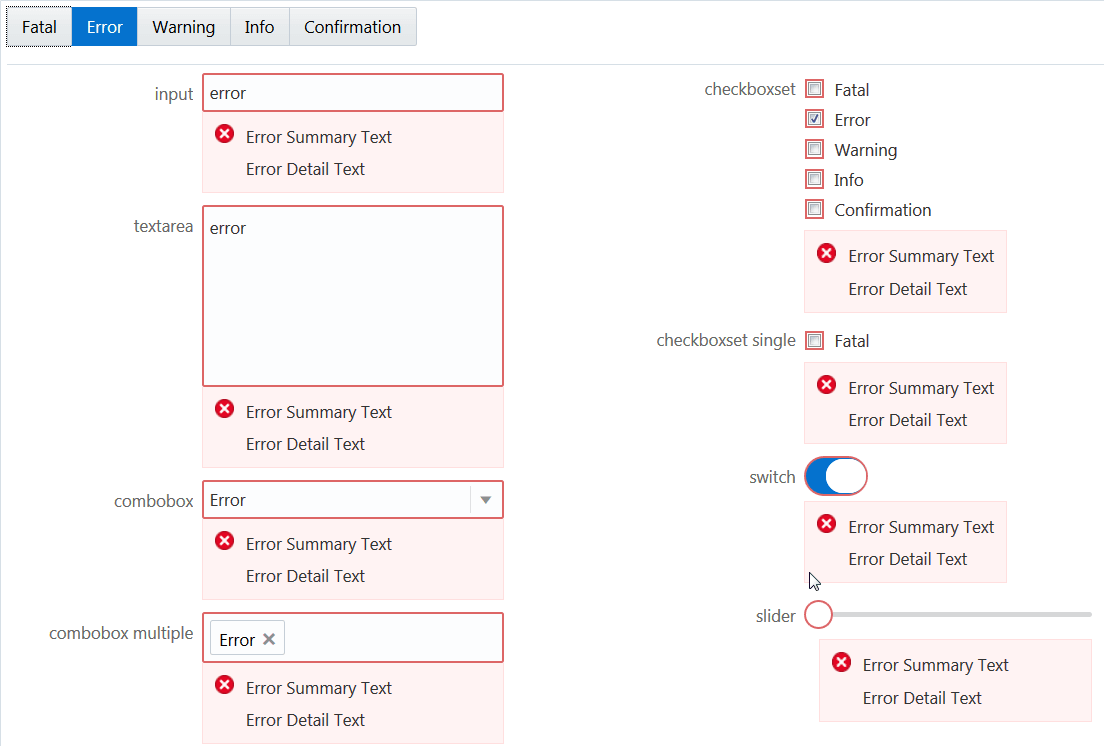This screenshot has height=746, width=1104.
Task: Click the error icon under the textarea
Action: click(x=224, y=408)
